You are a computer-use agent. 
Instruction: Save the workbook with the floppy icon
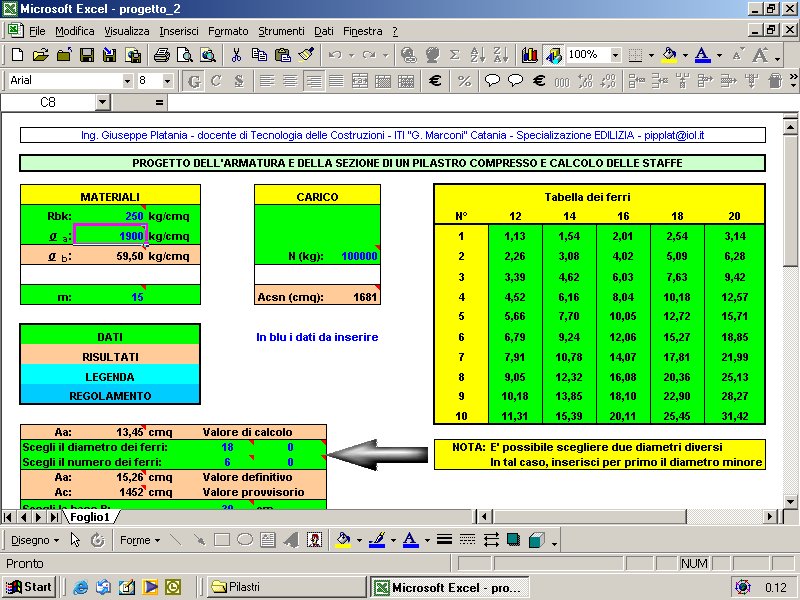(87, 55)
